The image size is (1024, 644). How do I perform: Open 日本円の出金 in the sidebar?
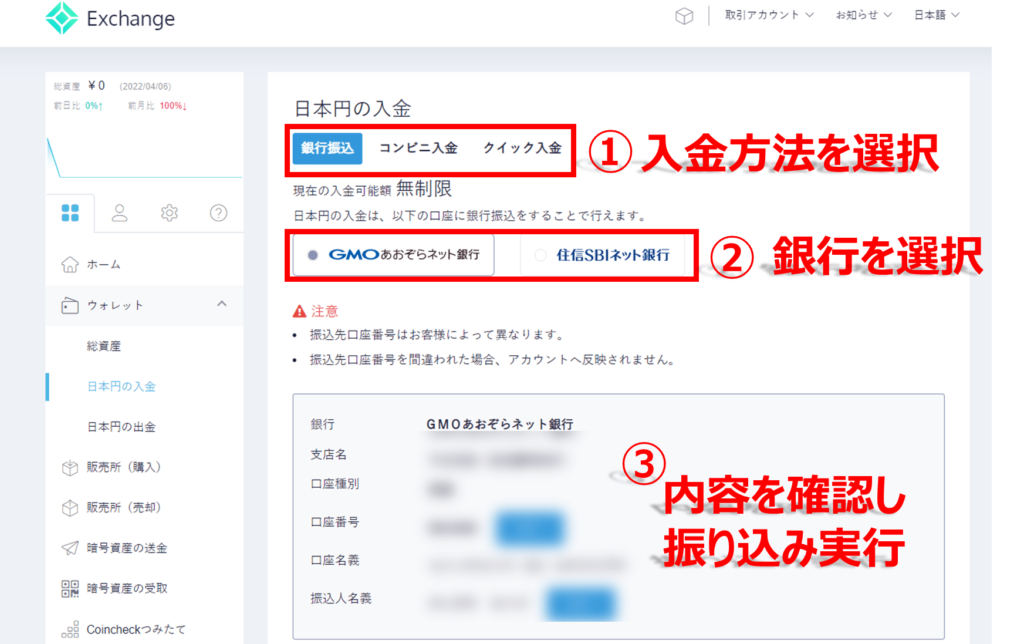point(121,427)
